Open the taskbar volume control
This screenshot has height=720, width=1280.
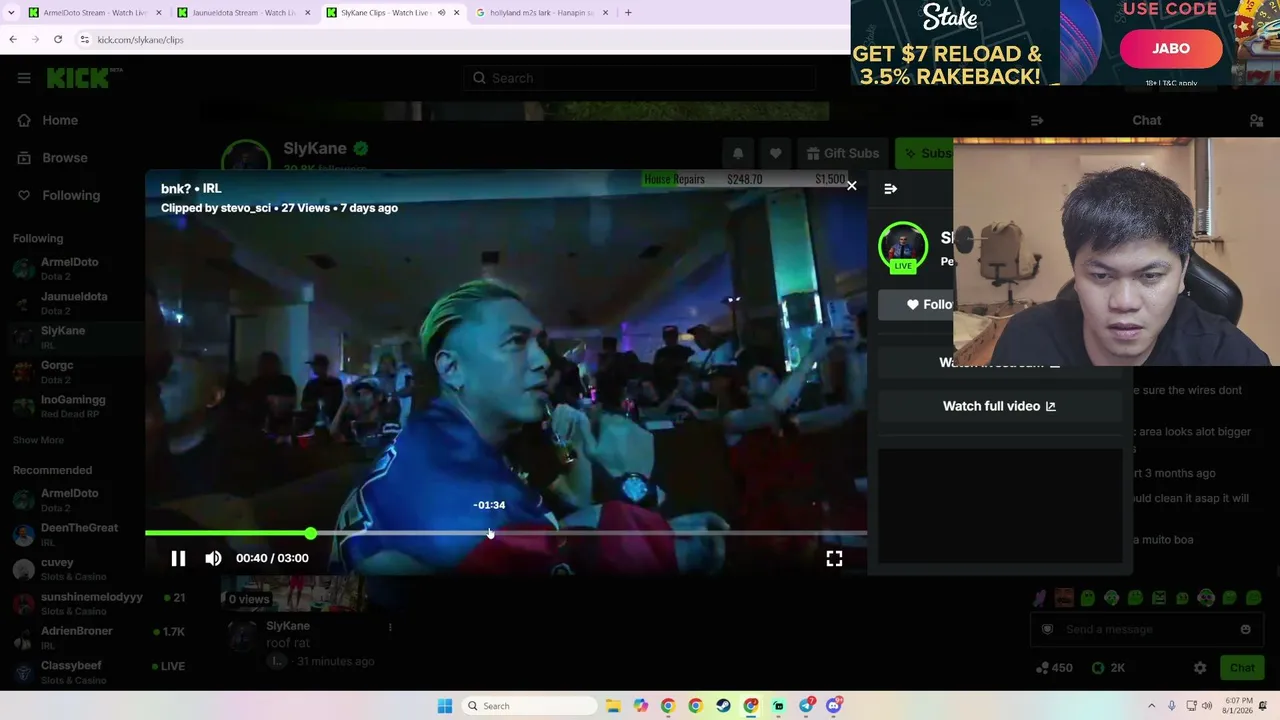tap(1207, 706)
